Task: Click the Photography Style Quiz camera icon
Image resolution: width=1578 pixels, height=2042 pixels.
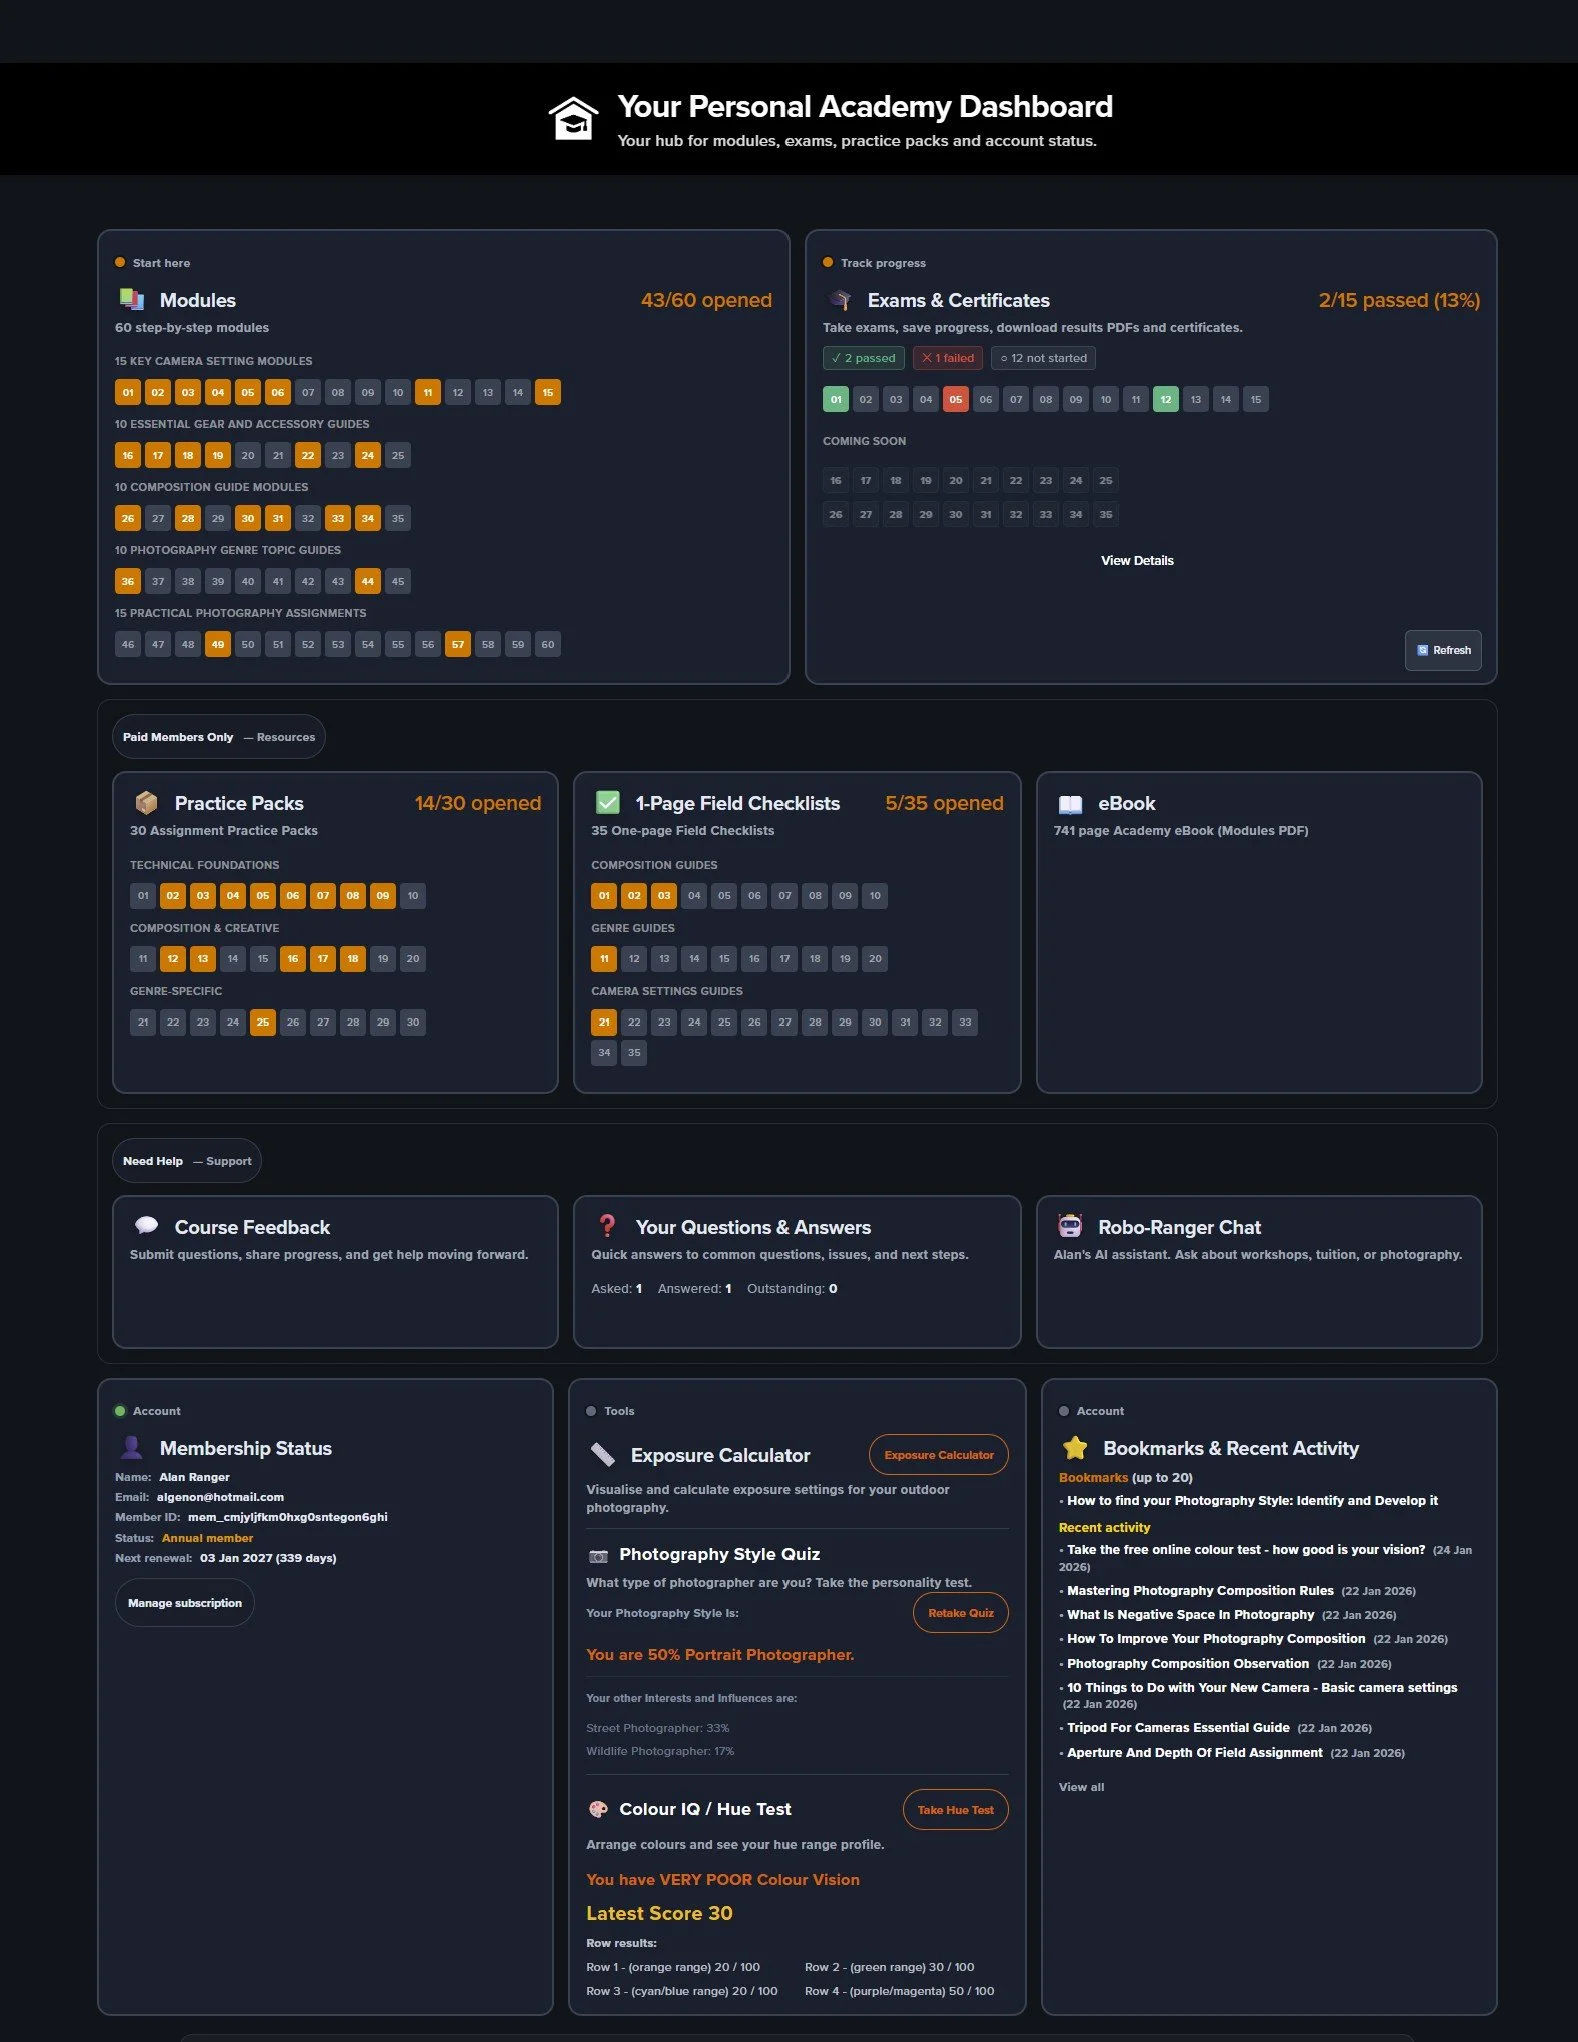Action: tap(598, 1555)
